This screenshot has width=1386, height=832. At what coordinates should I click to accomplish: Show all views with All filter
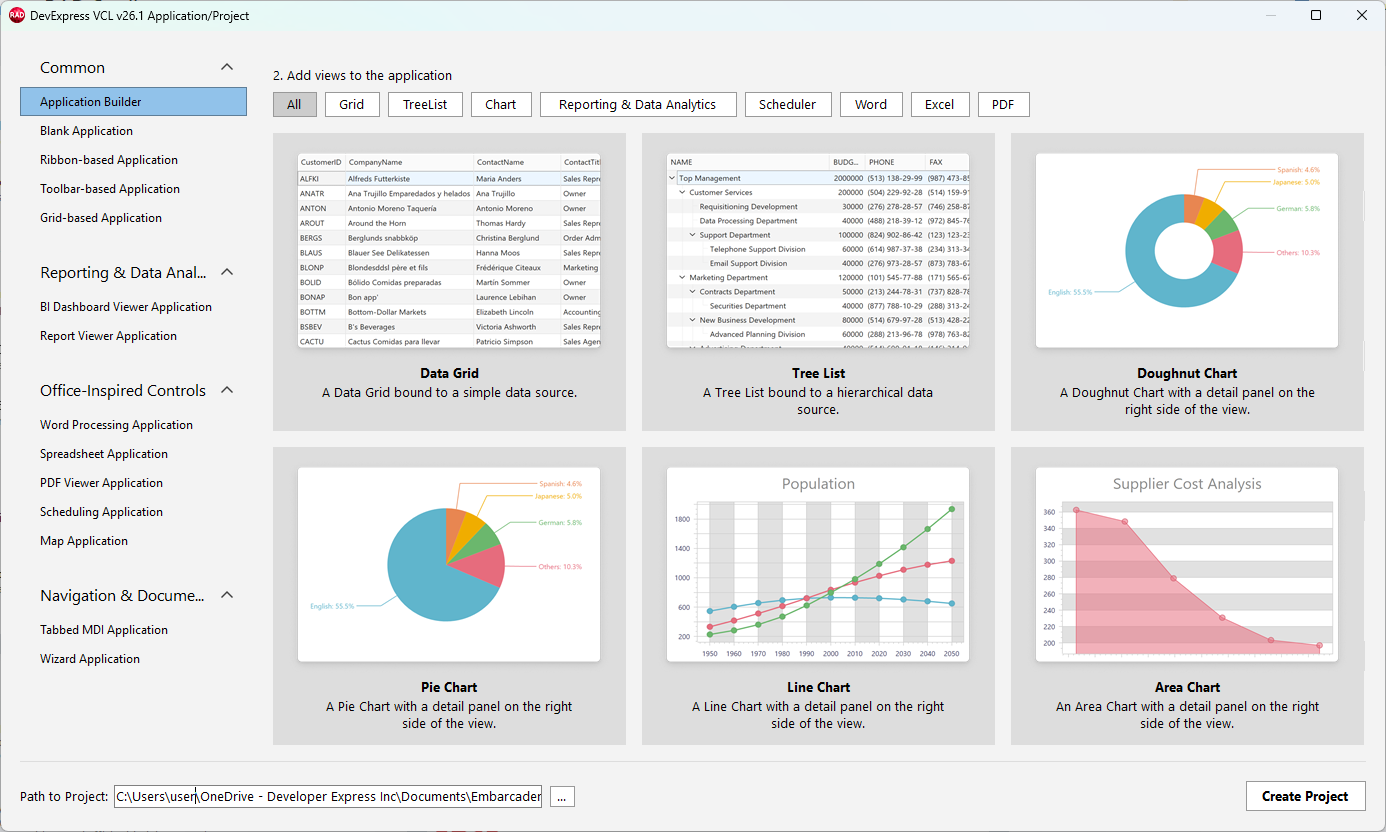click(x=295, y=104)
